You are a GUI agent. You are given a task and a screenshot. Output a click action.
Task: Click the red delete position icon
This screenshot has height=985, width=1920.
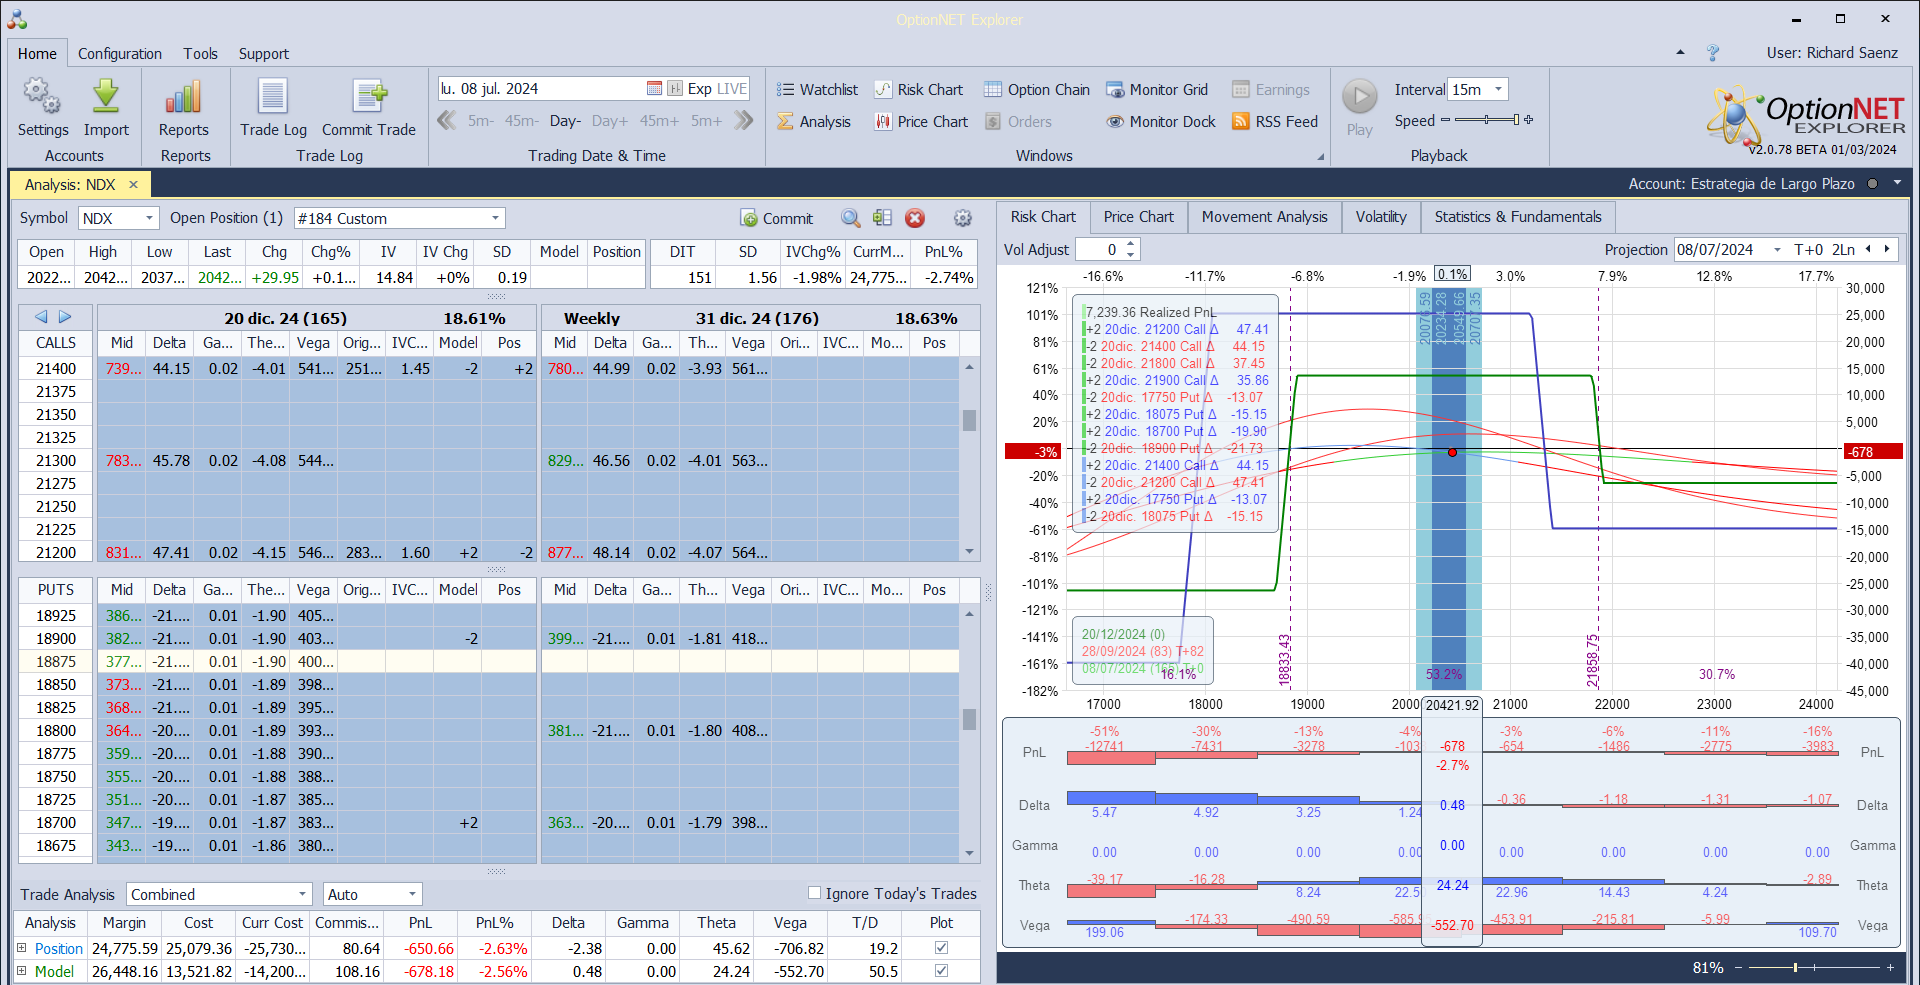click(915, 218)
